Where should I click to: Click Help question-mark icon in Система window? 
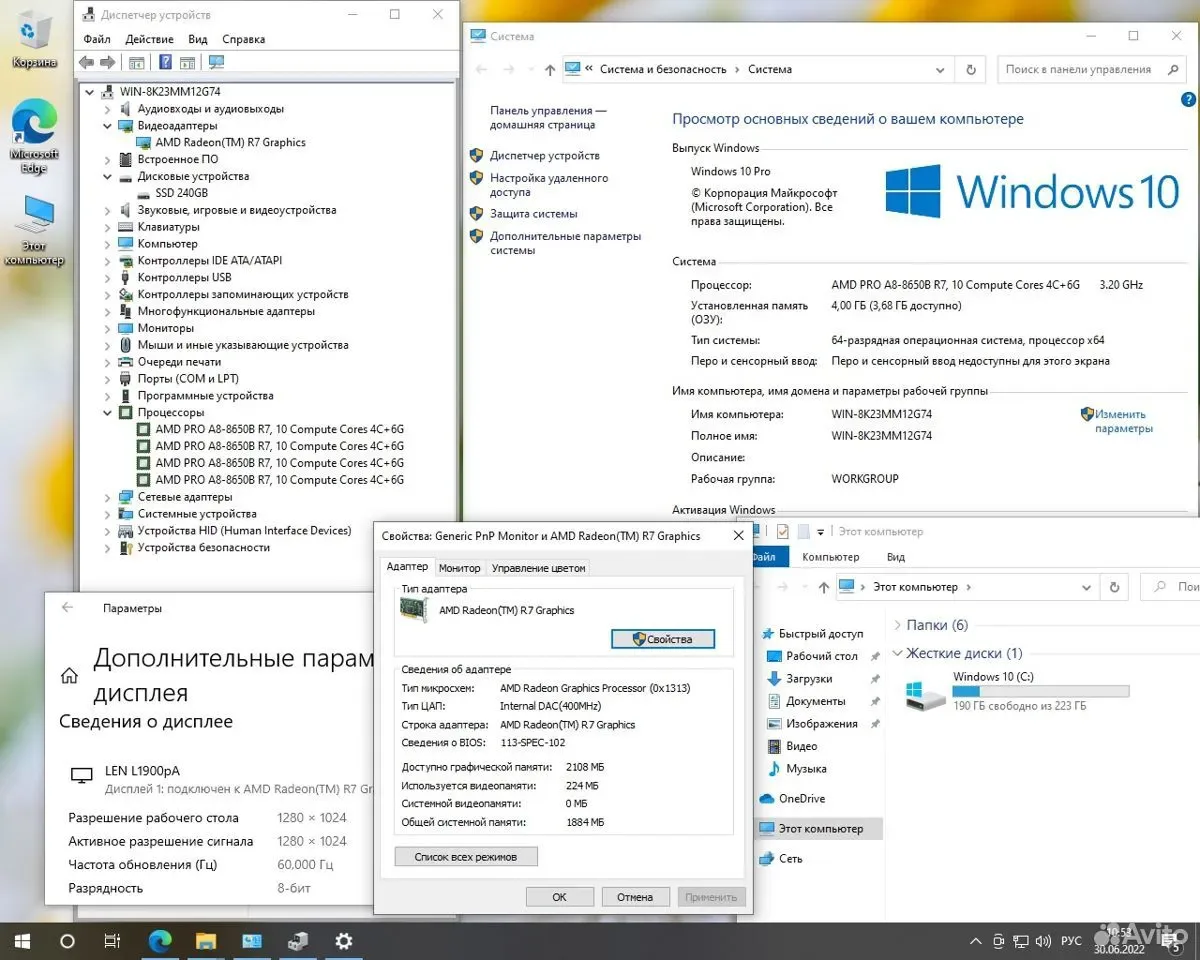pos(1188,100)
